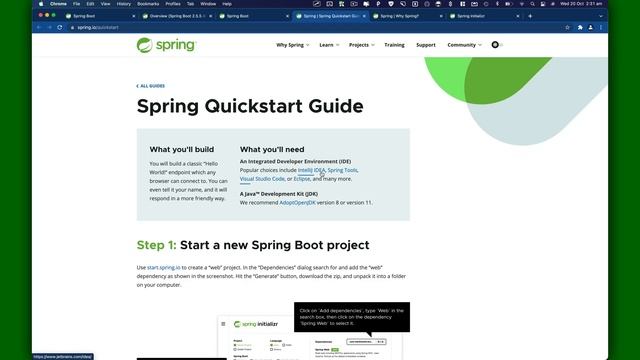Screen dimensions: 640x360
Task: Click the Spring logo in the header
Action: [x=167, y=45]
